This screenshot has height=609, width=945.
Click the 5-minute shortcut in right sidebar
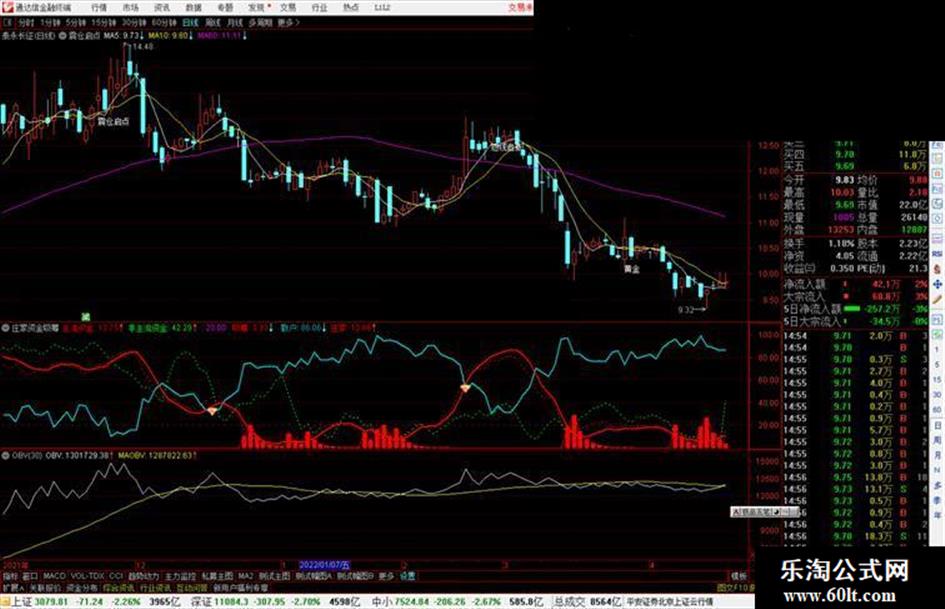click(x=938, y=364)
